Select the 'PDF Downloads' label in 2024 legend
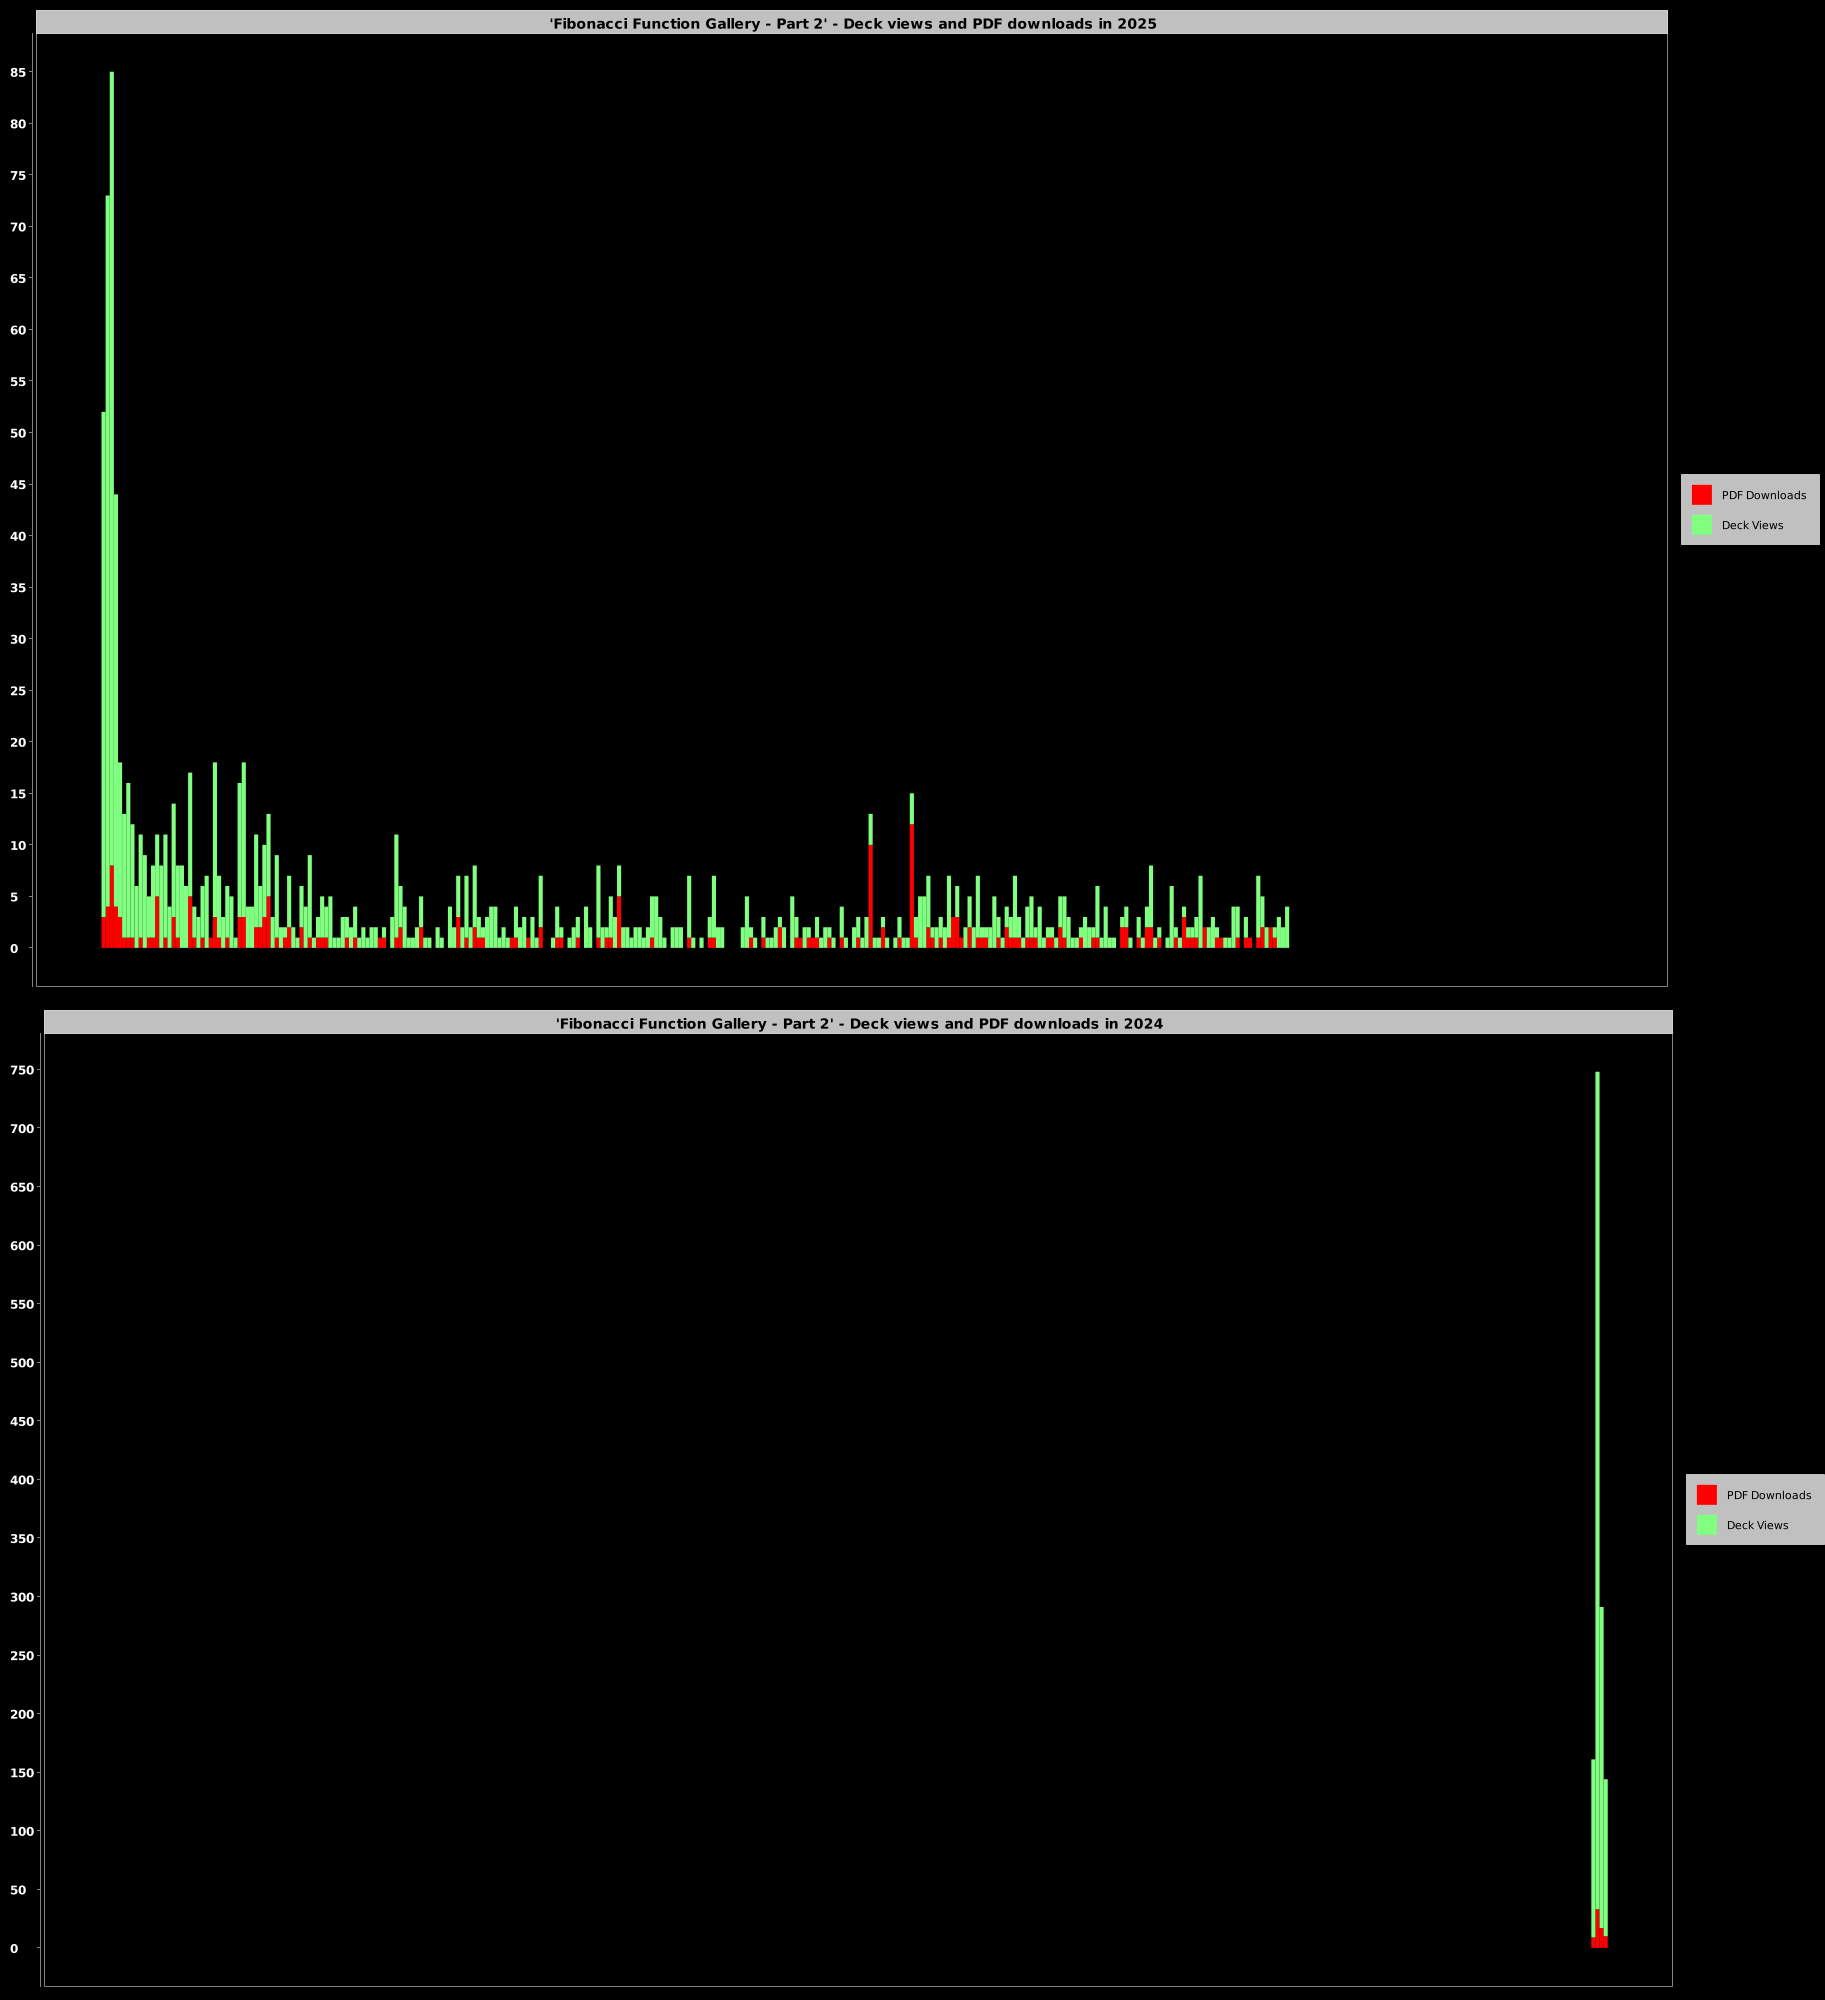 point(1768,1495)
